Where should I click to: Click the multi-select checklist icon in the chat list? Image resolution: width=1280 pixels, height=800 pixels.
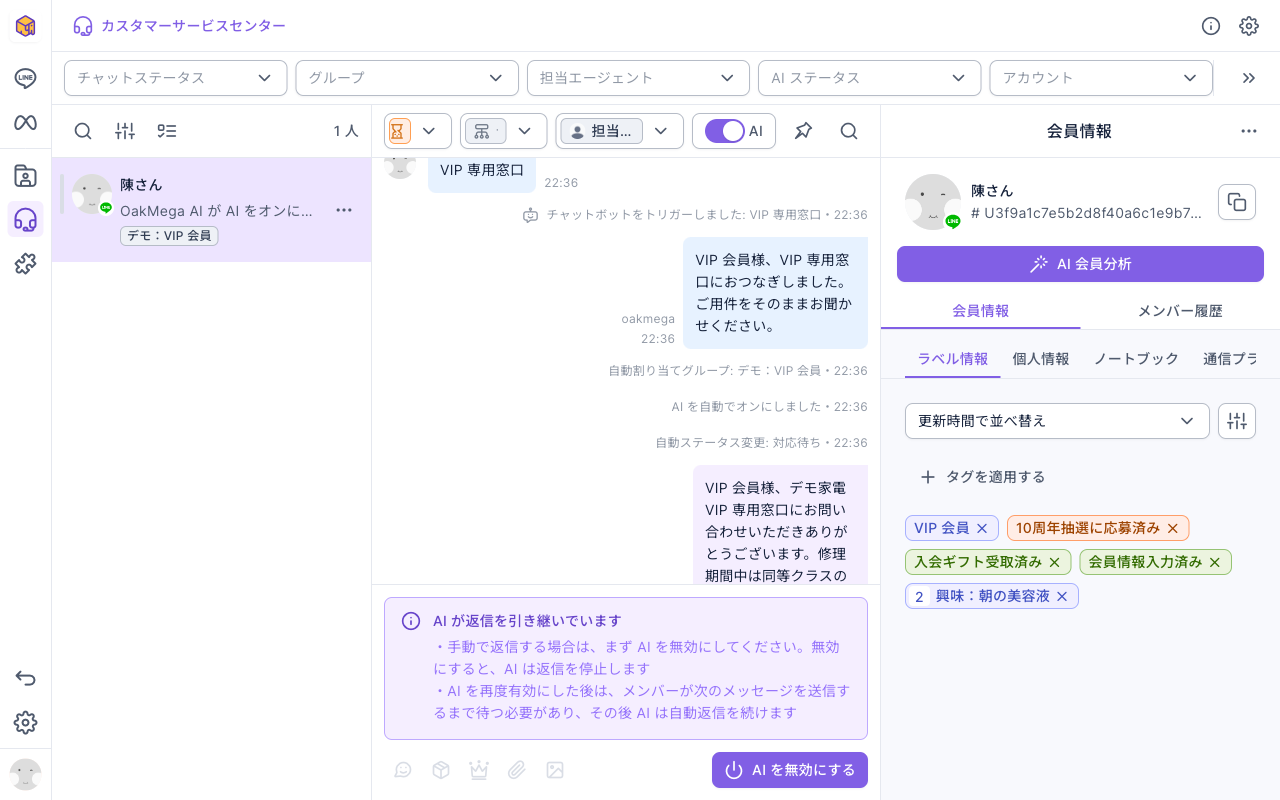167,131
